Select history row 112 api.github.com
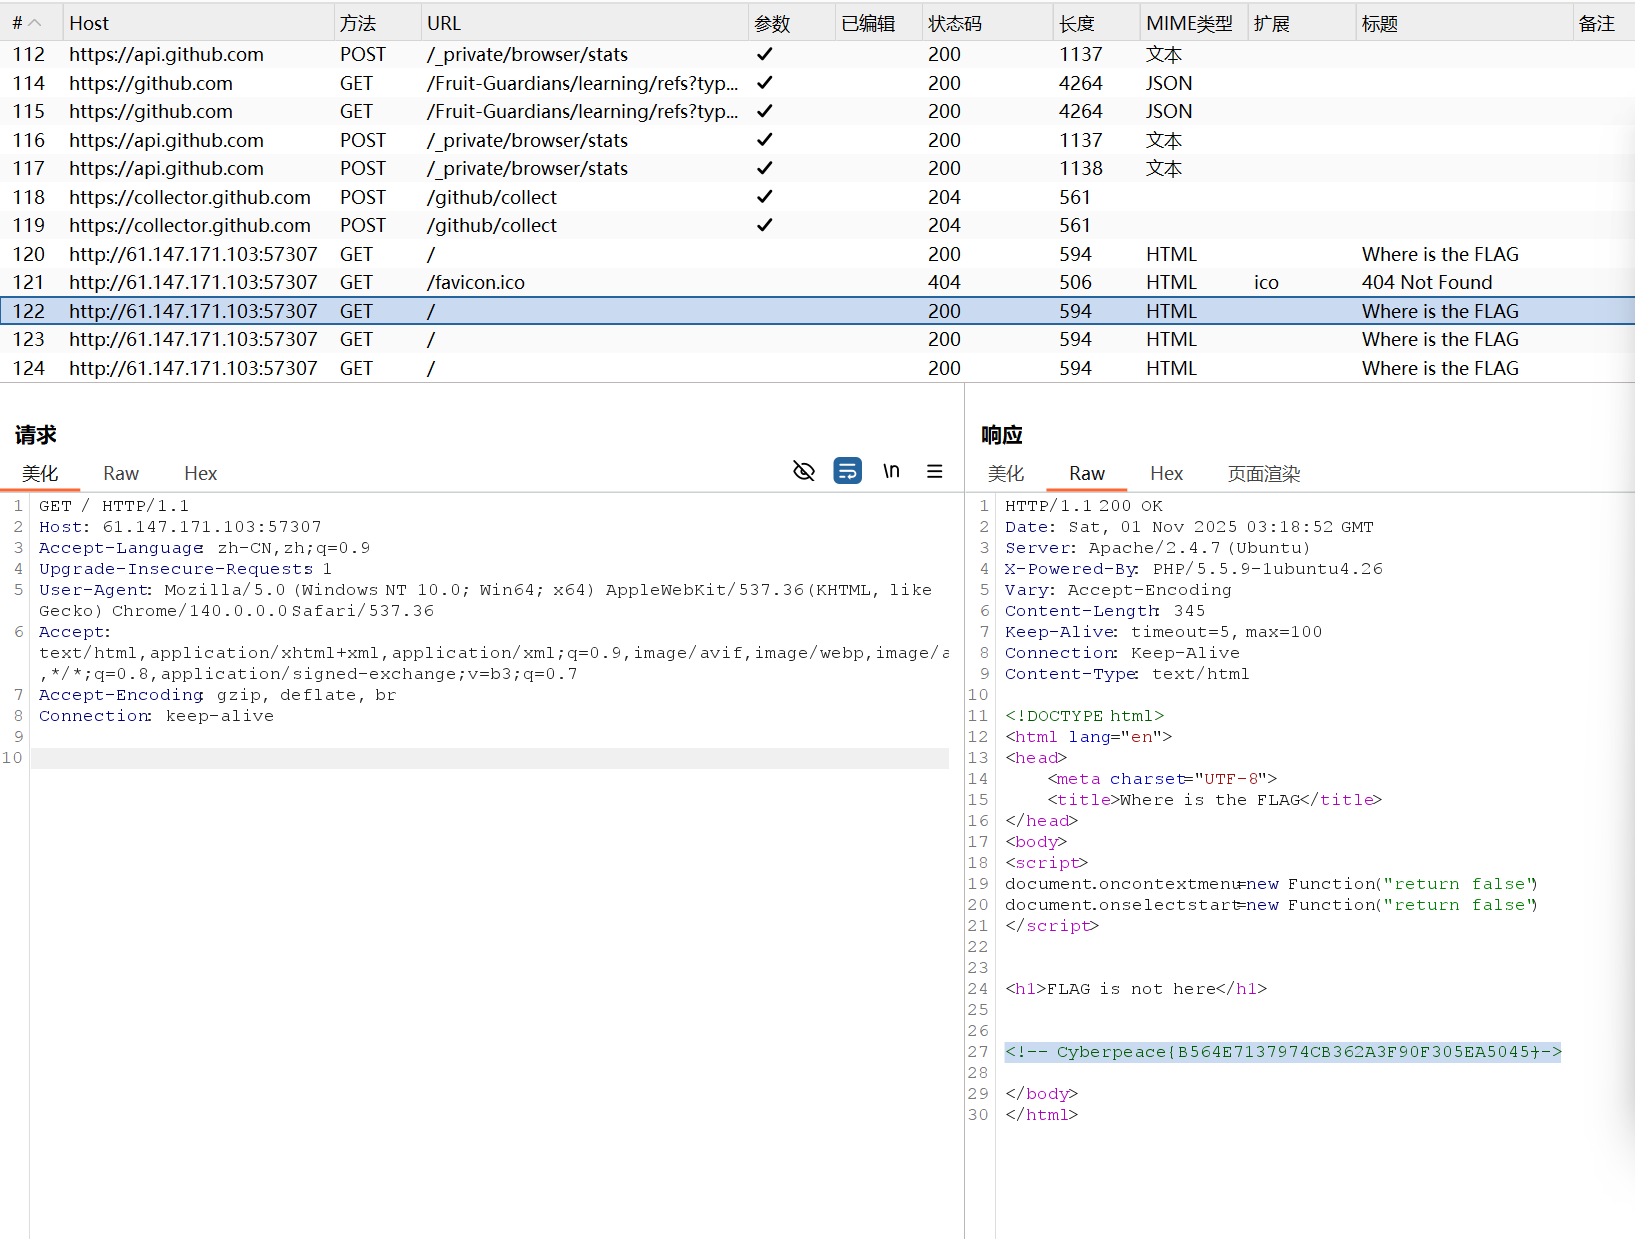Image resolution: width=1635 pixels, height=1239 pixels. pos(817,54)
